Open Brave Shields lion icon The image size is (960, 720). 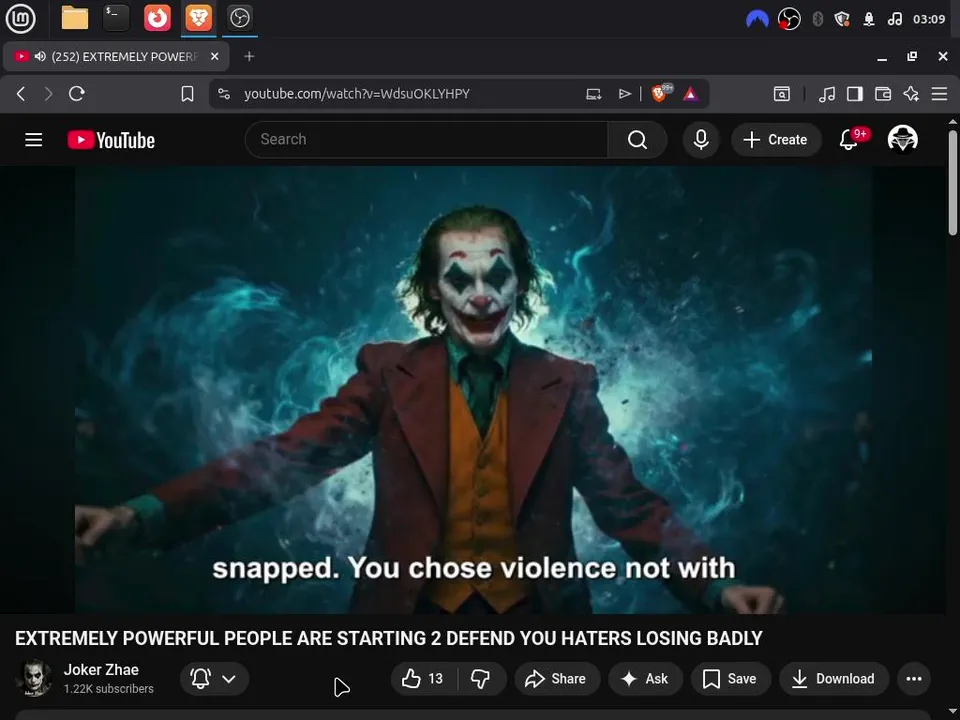(661, 93)
